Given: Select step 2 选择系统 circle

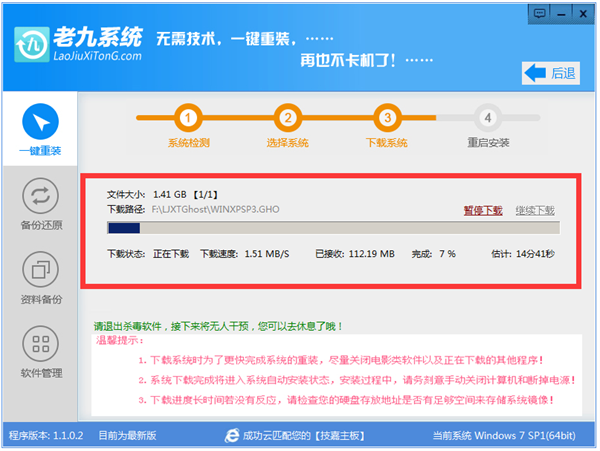Looking at the screenshot, I should pos(287,118).
